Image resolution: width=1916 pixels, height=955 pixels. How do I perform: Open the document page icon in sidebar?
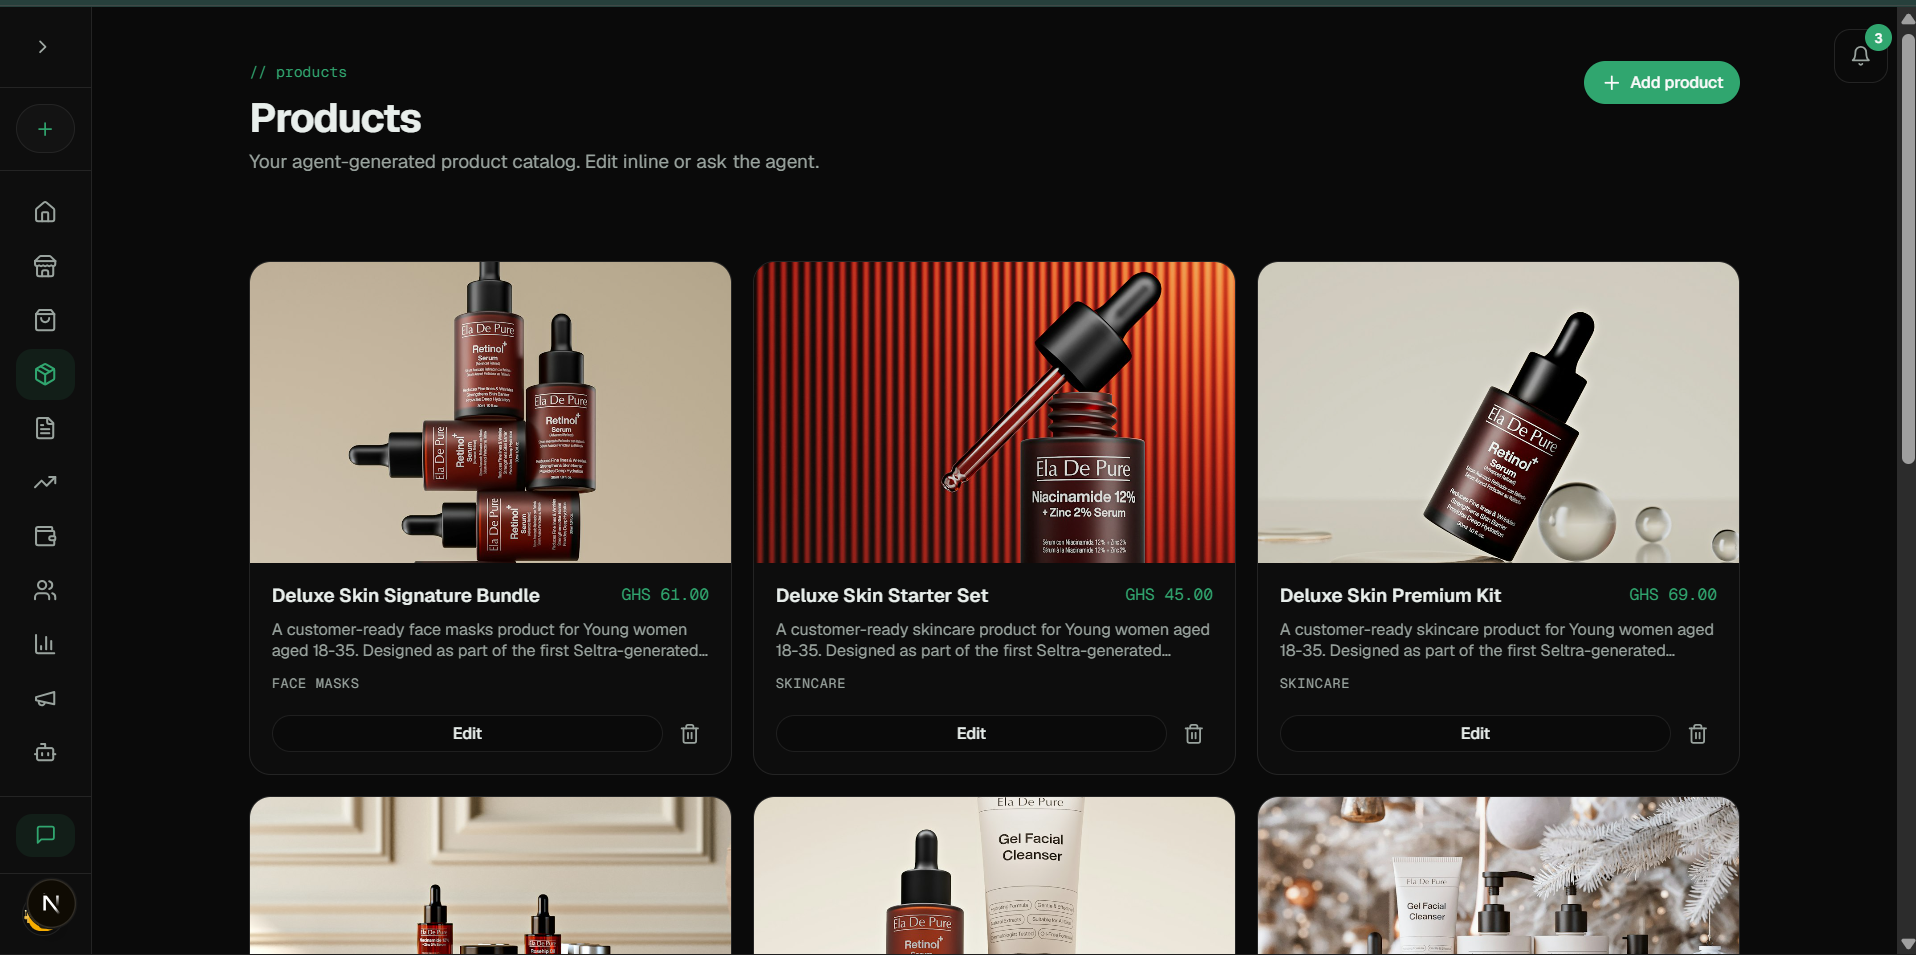45,428
